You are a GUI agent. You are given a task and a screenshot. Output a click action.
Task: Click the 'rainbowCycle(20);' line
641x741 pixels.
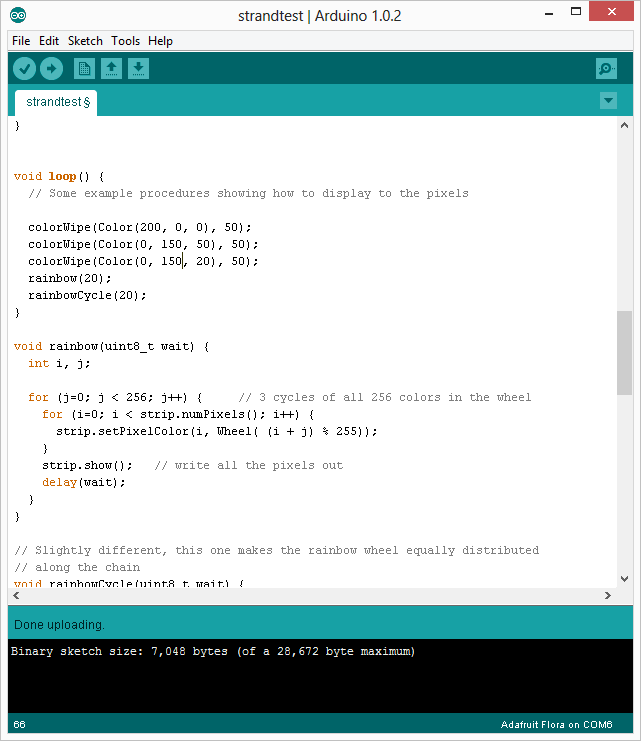87,295
